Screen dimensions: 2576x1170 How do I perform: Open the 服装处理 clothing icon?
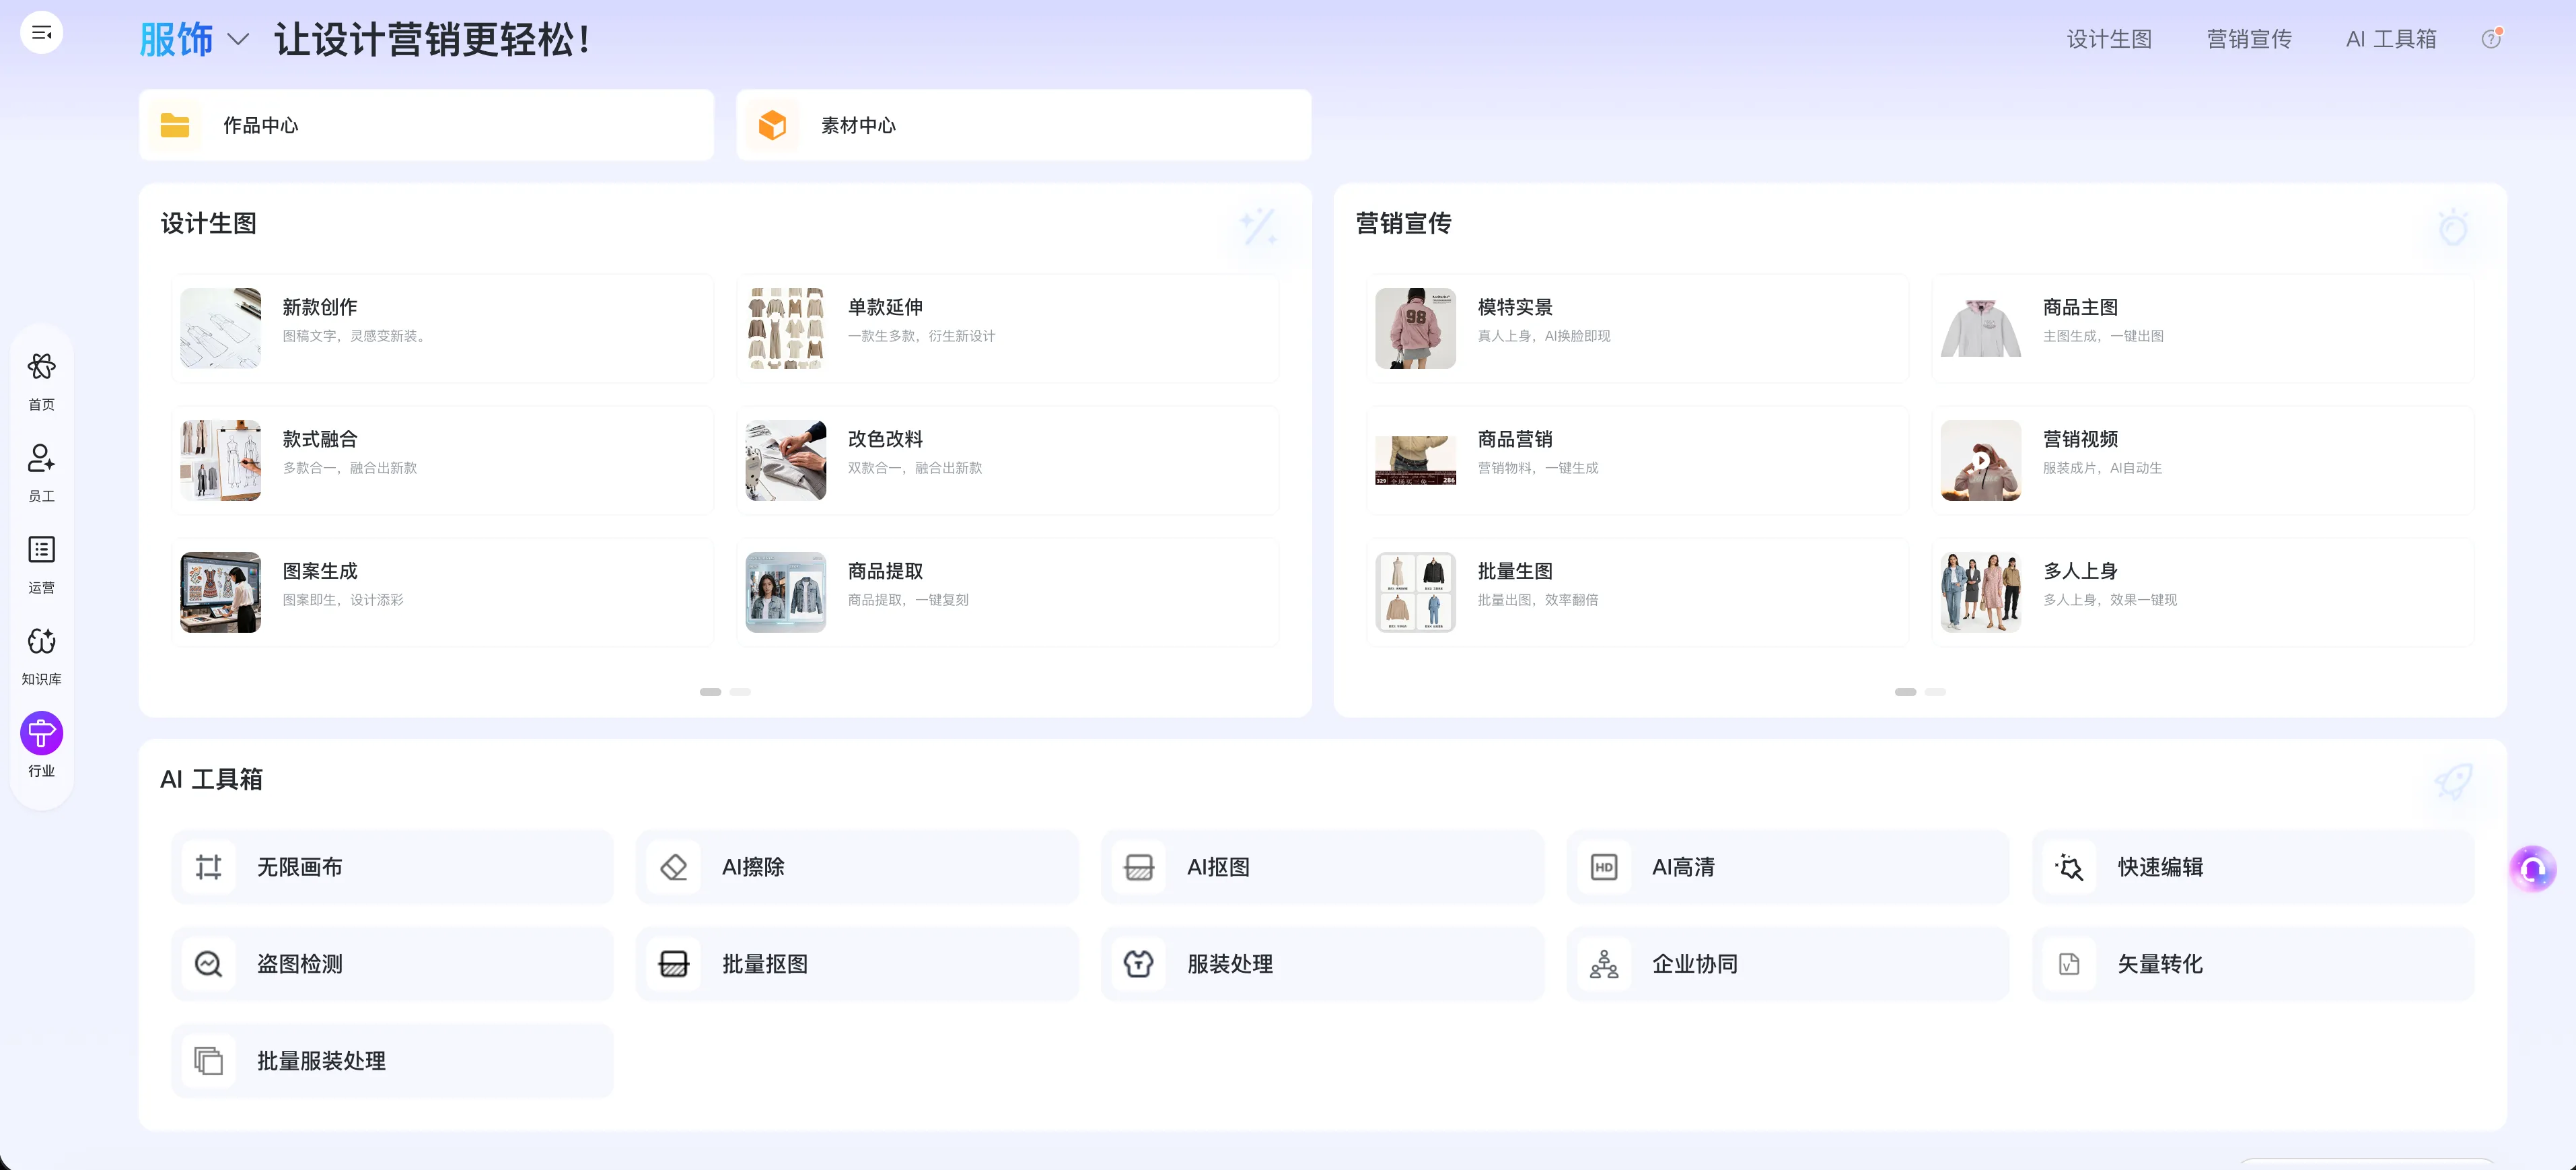1139,964
